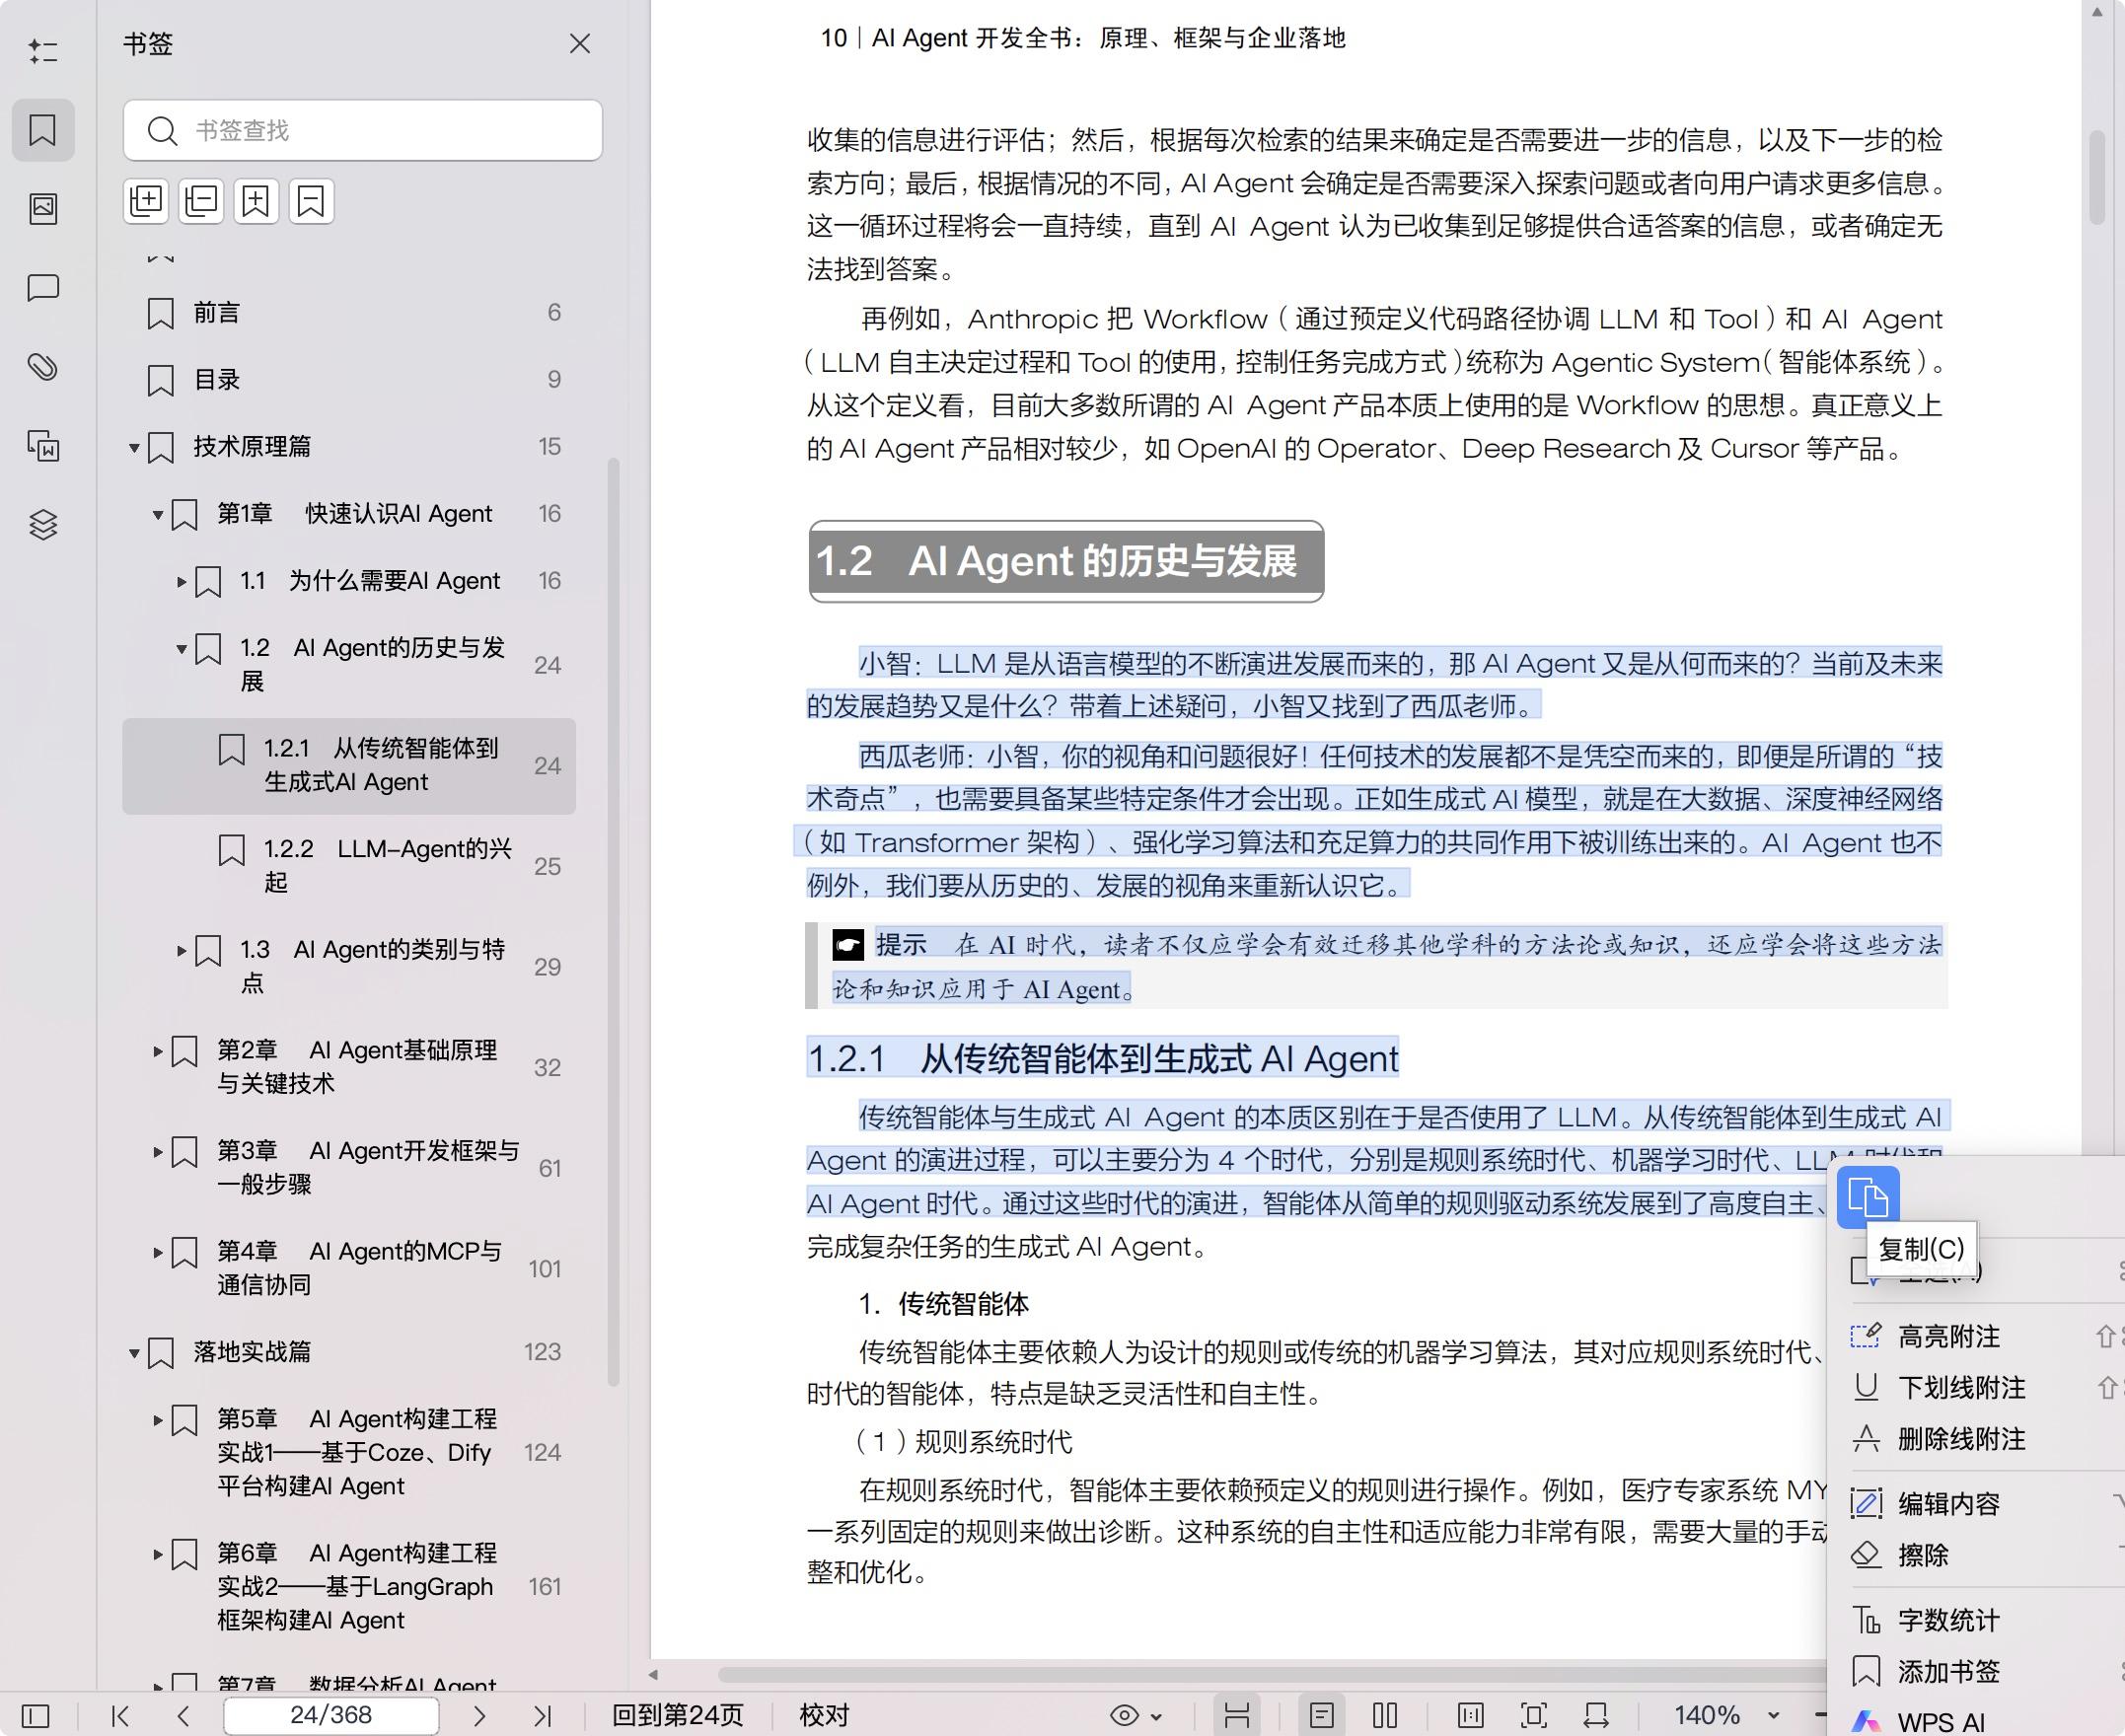Screen dimensions: 2125x1736
Task: Go to the first page arrow
Action: tap(121, 1716)
